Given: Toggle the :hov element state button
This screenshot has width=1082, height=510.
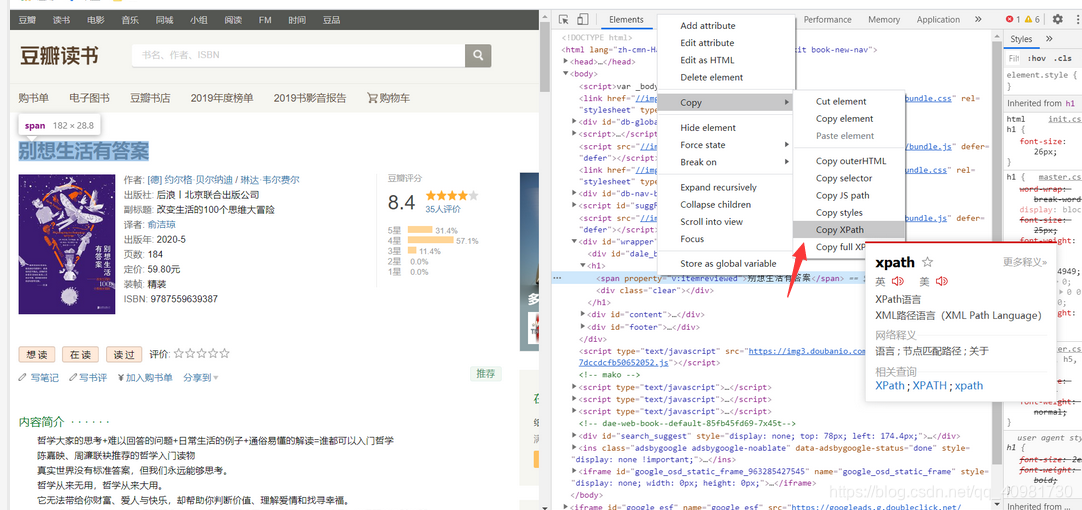Looking at the screenshot, I should 1036,58.
